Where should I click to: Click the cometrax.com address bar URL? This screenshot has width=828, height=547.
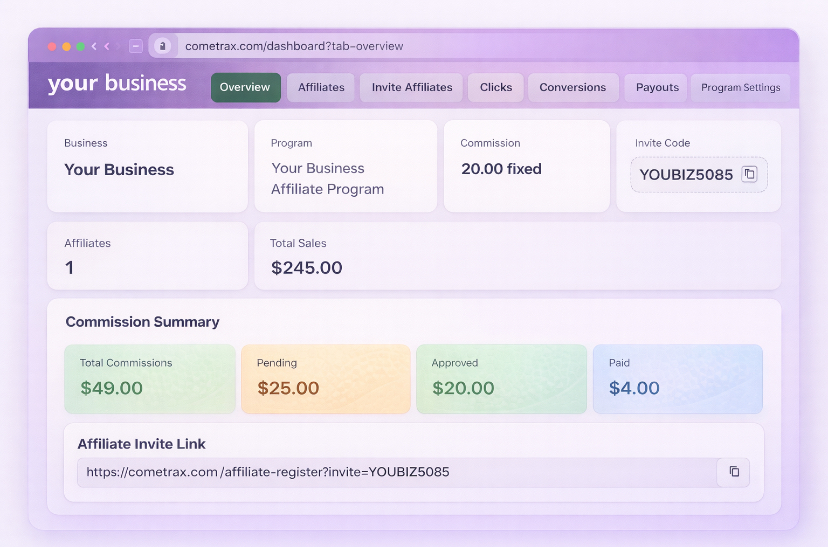click(x=294, y=46)
